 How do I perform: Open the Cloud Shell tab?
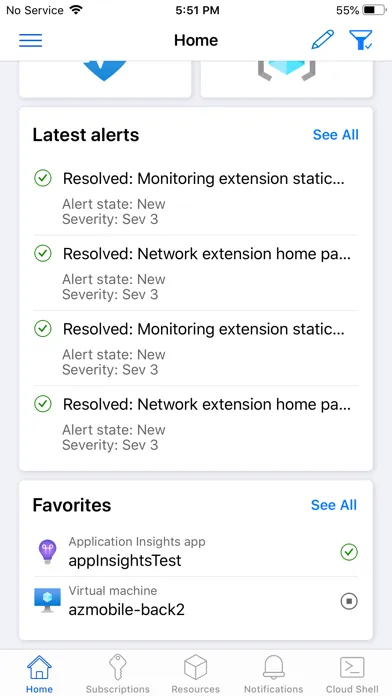pos(352,674)
